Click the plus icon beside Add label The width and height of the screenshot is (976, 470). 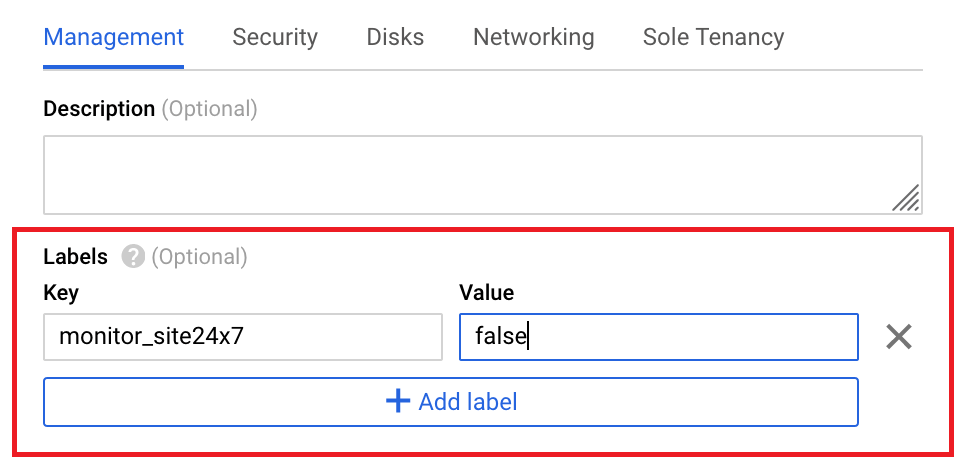click(x=398, y=402)
